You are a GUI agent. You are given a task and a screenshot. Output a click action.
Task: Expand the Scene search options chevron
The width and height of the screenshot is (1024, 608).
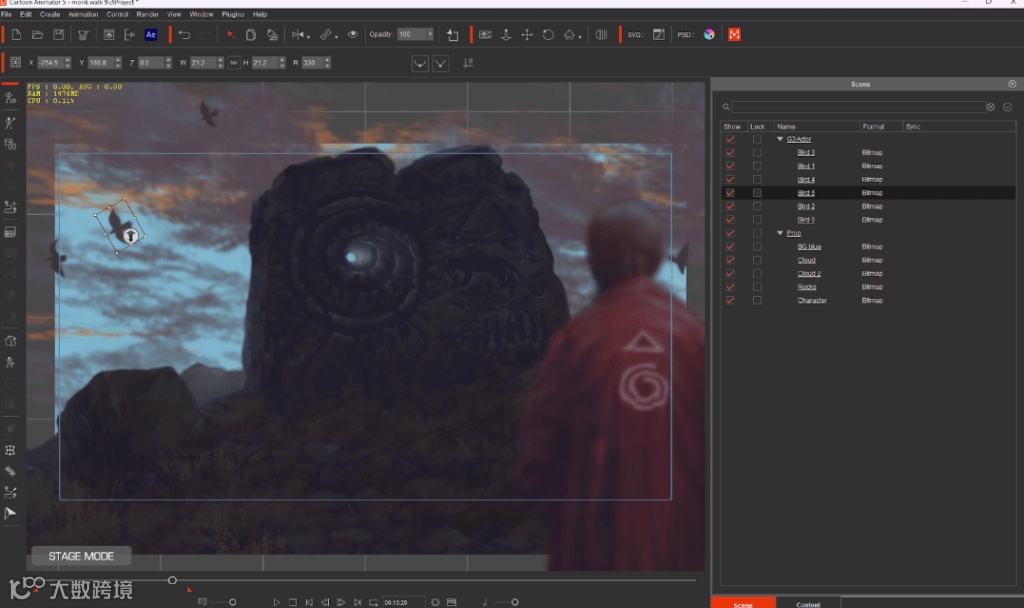pos(1008,107)
